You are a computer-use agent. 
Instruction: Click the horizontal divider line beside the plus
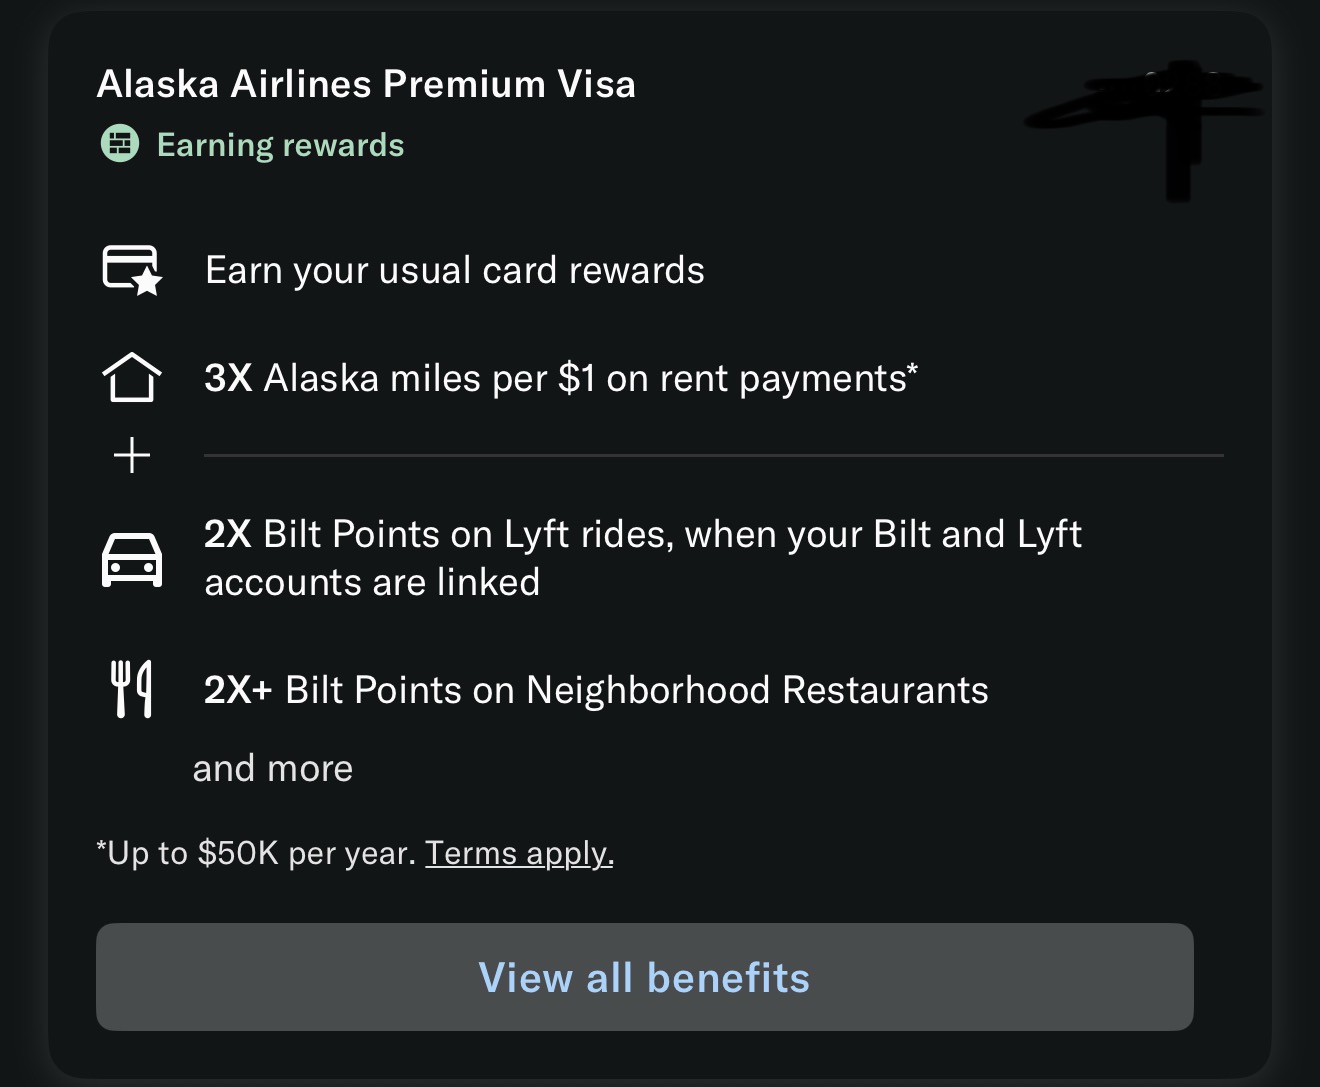pyautogui.click(x=713, y=456)
